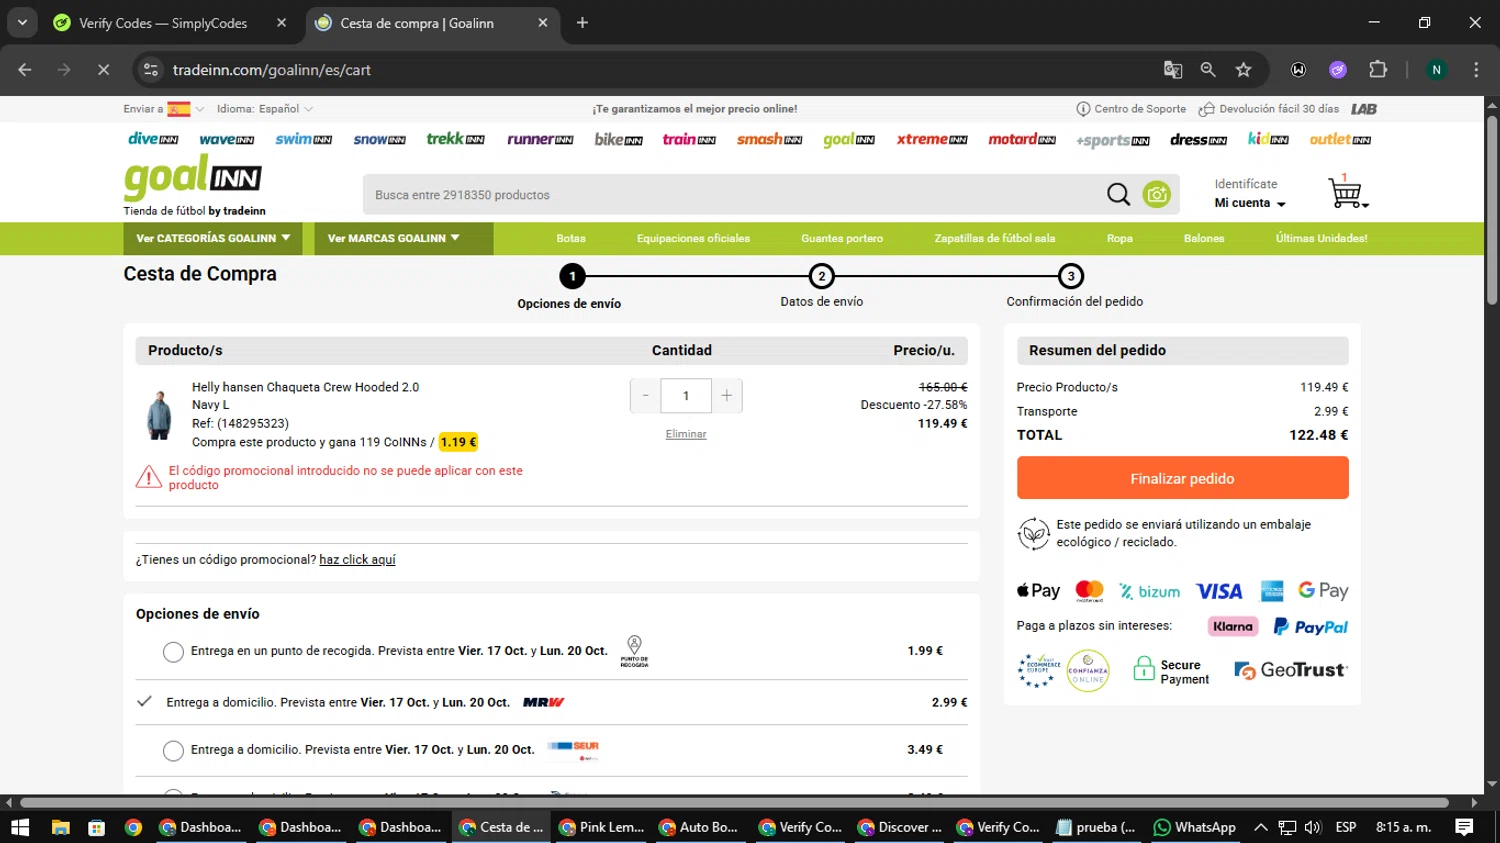This screenshot has width=1500, height=843.
Task: Increase product quantity with plus button
Action: pyautogui.click(x=727, y=396)
